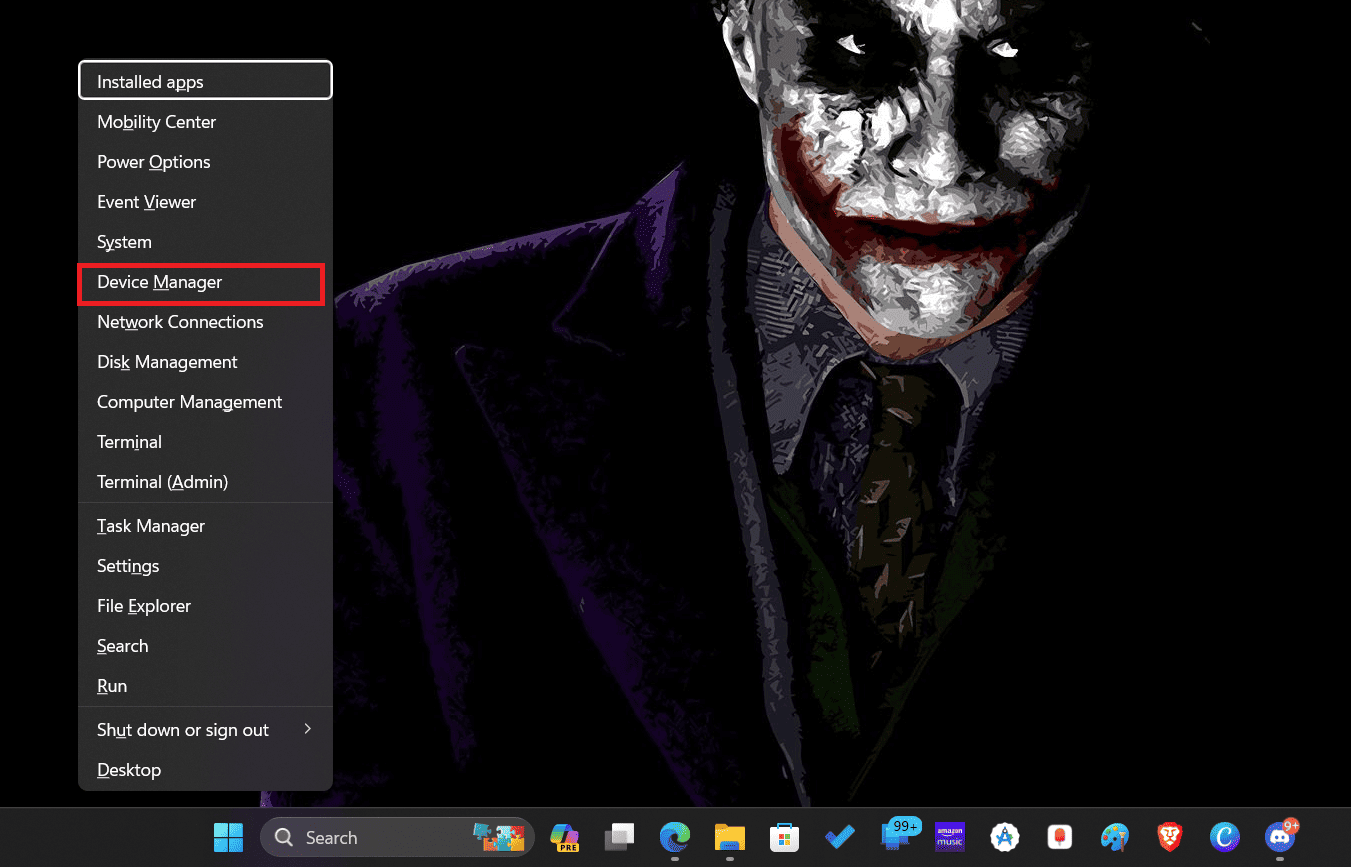This screenshot has width=1351, height=867.
Task: Open Microsoft Copilot from the taskbar
Action: coord(565,837)
